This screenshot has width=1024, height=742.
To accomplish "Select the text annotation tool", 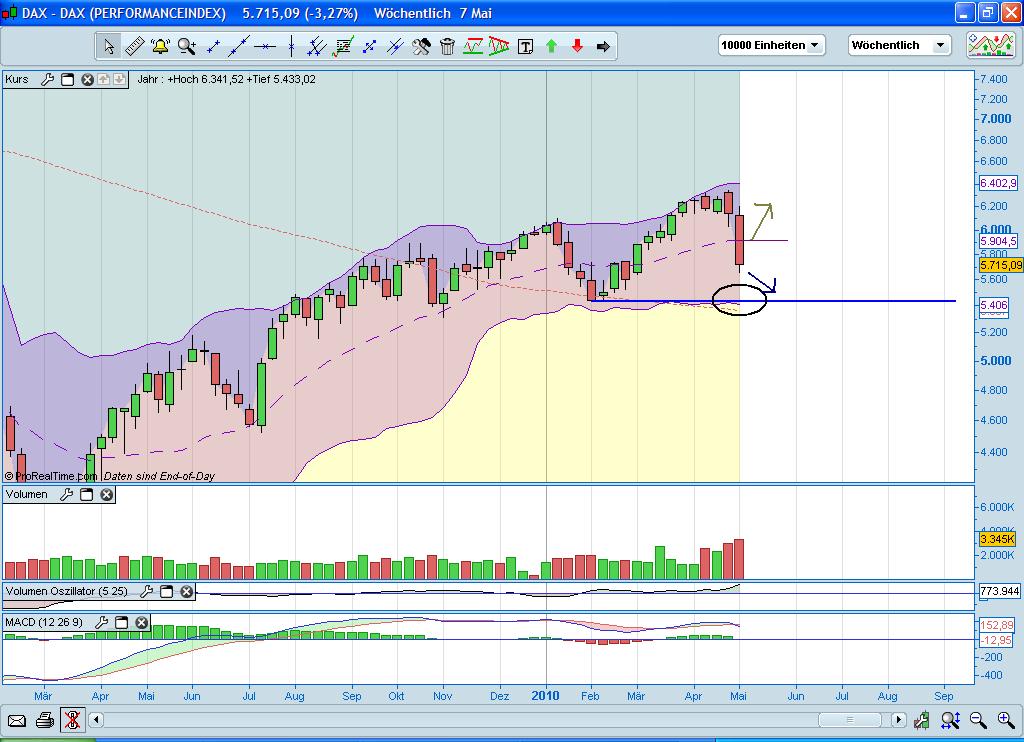I will pos(524,46).
